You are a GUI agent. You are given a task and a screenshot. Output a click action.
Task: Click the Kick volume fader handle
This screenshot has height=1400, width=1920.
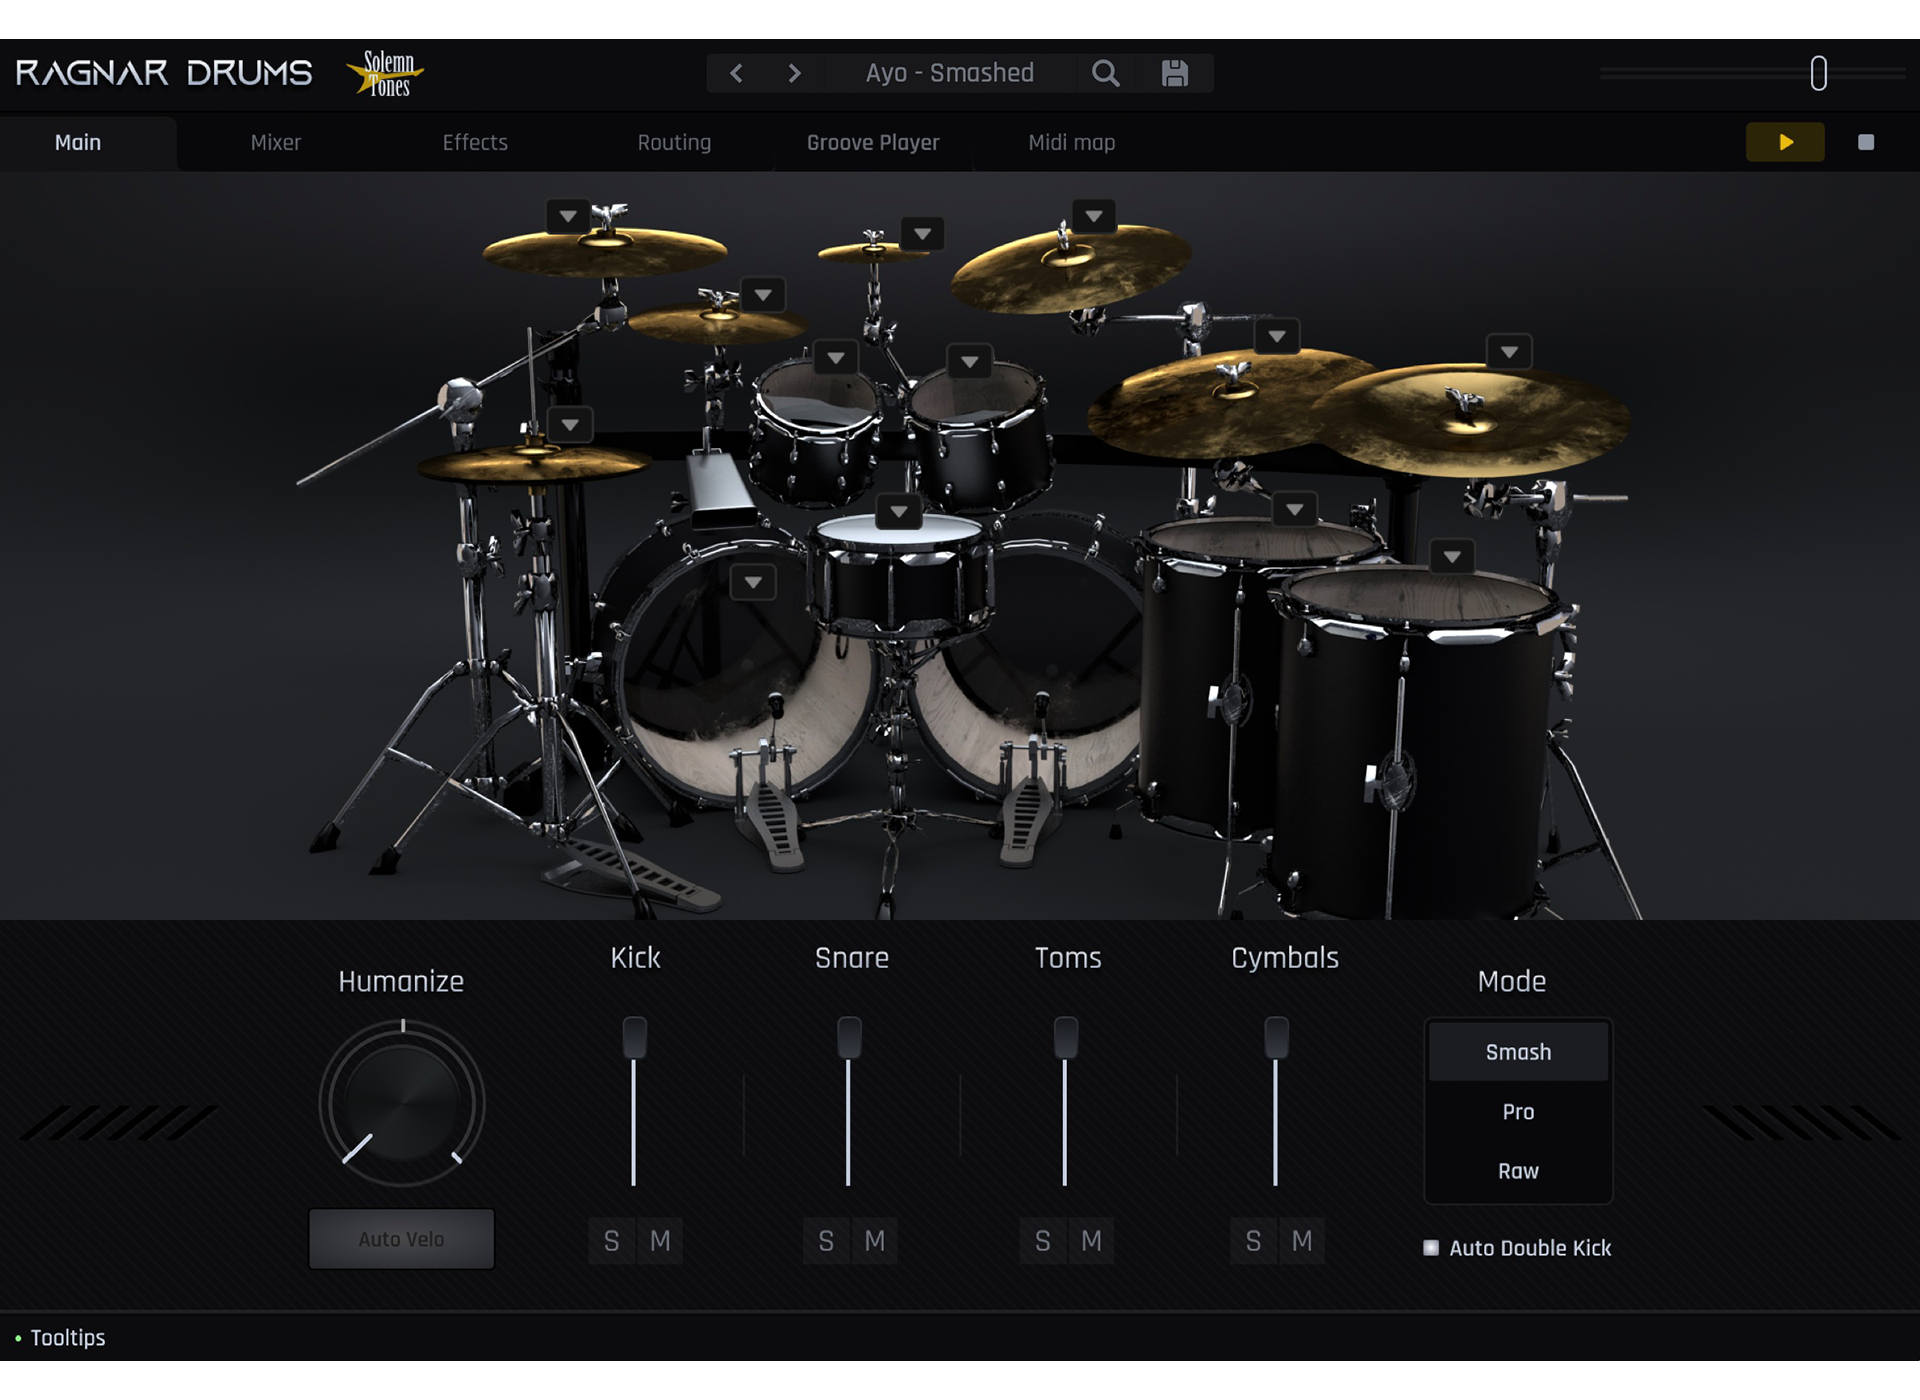pos(635,1038)
